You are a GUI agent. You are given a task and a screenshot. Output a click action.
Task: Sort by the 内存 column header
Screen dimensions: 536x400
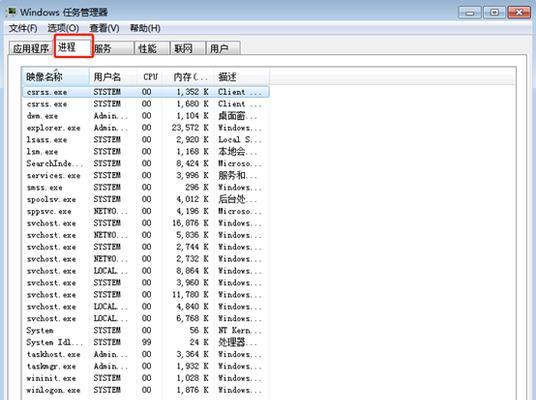pos(189,77)
